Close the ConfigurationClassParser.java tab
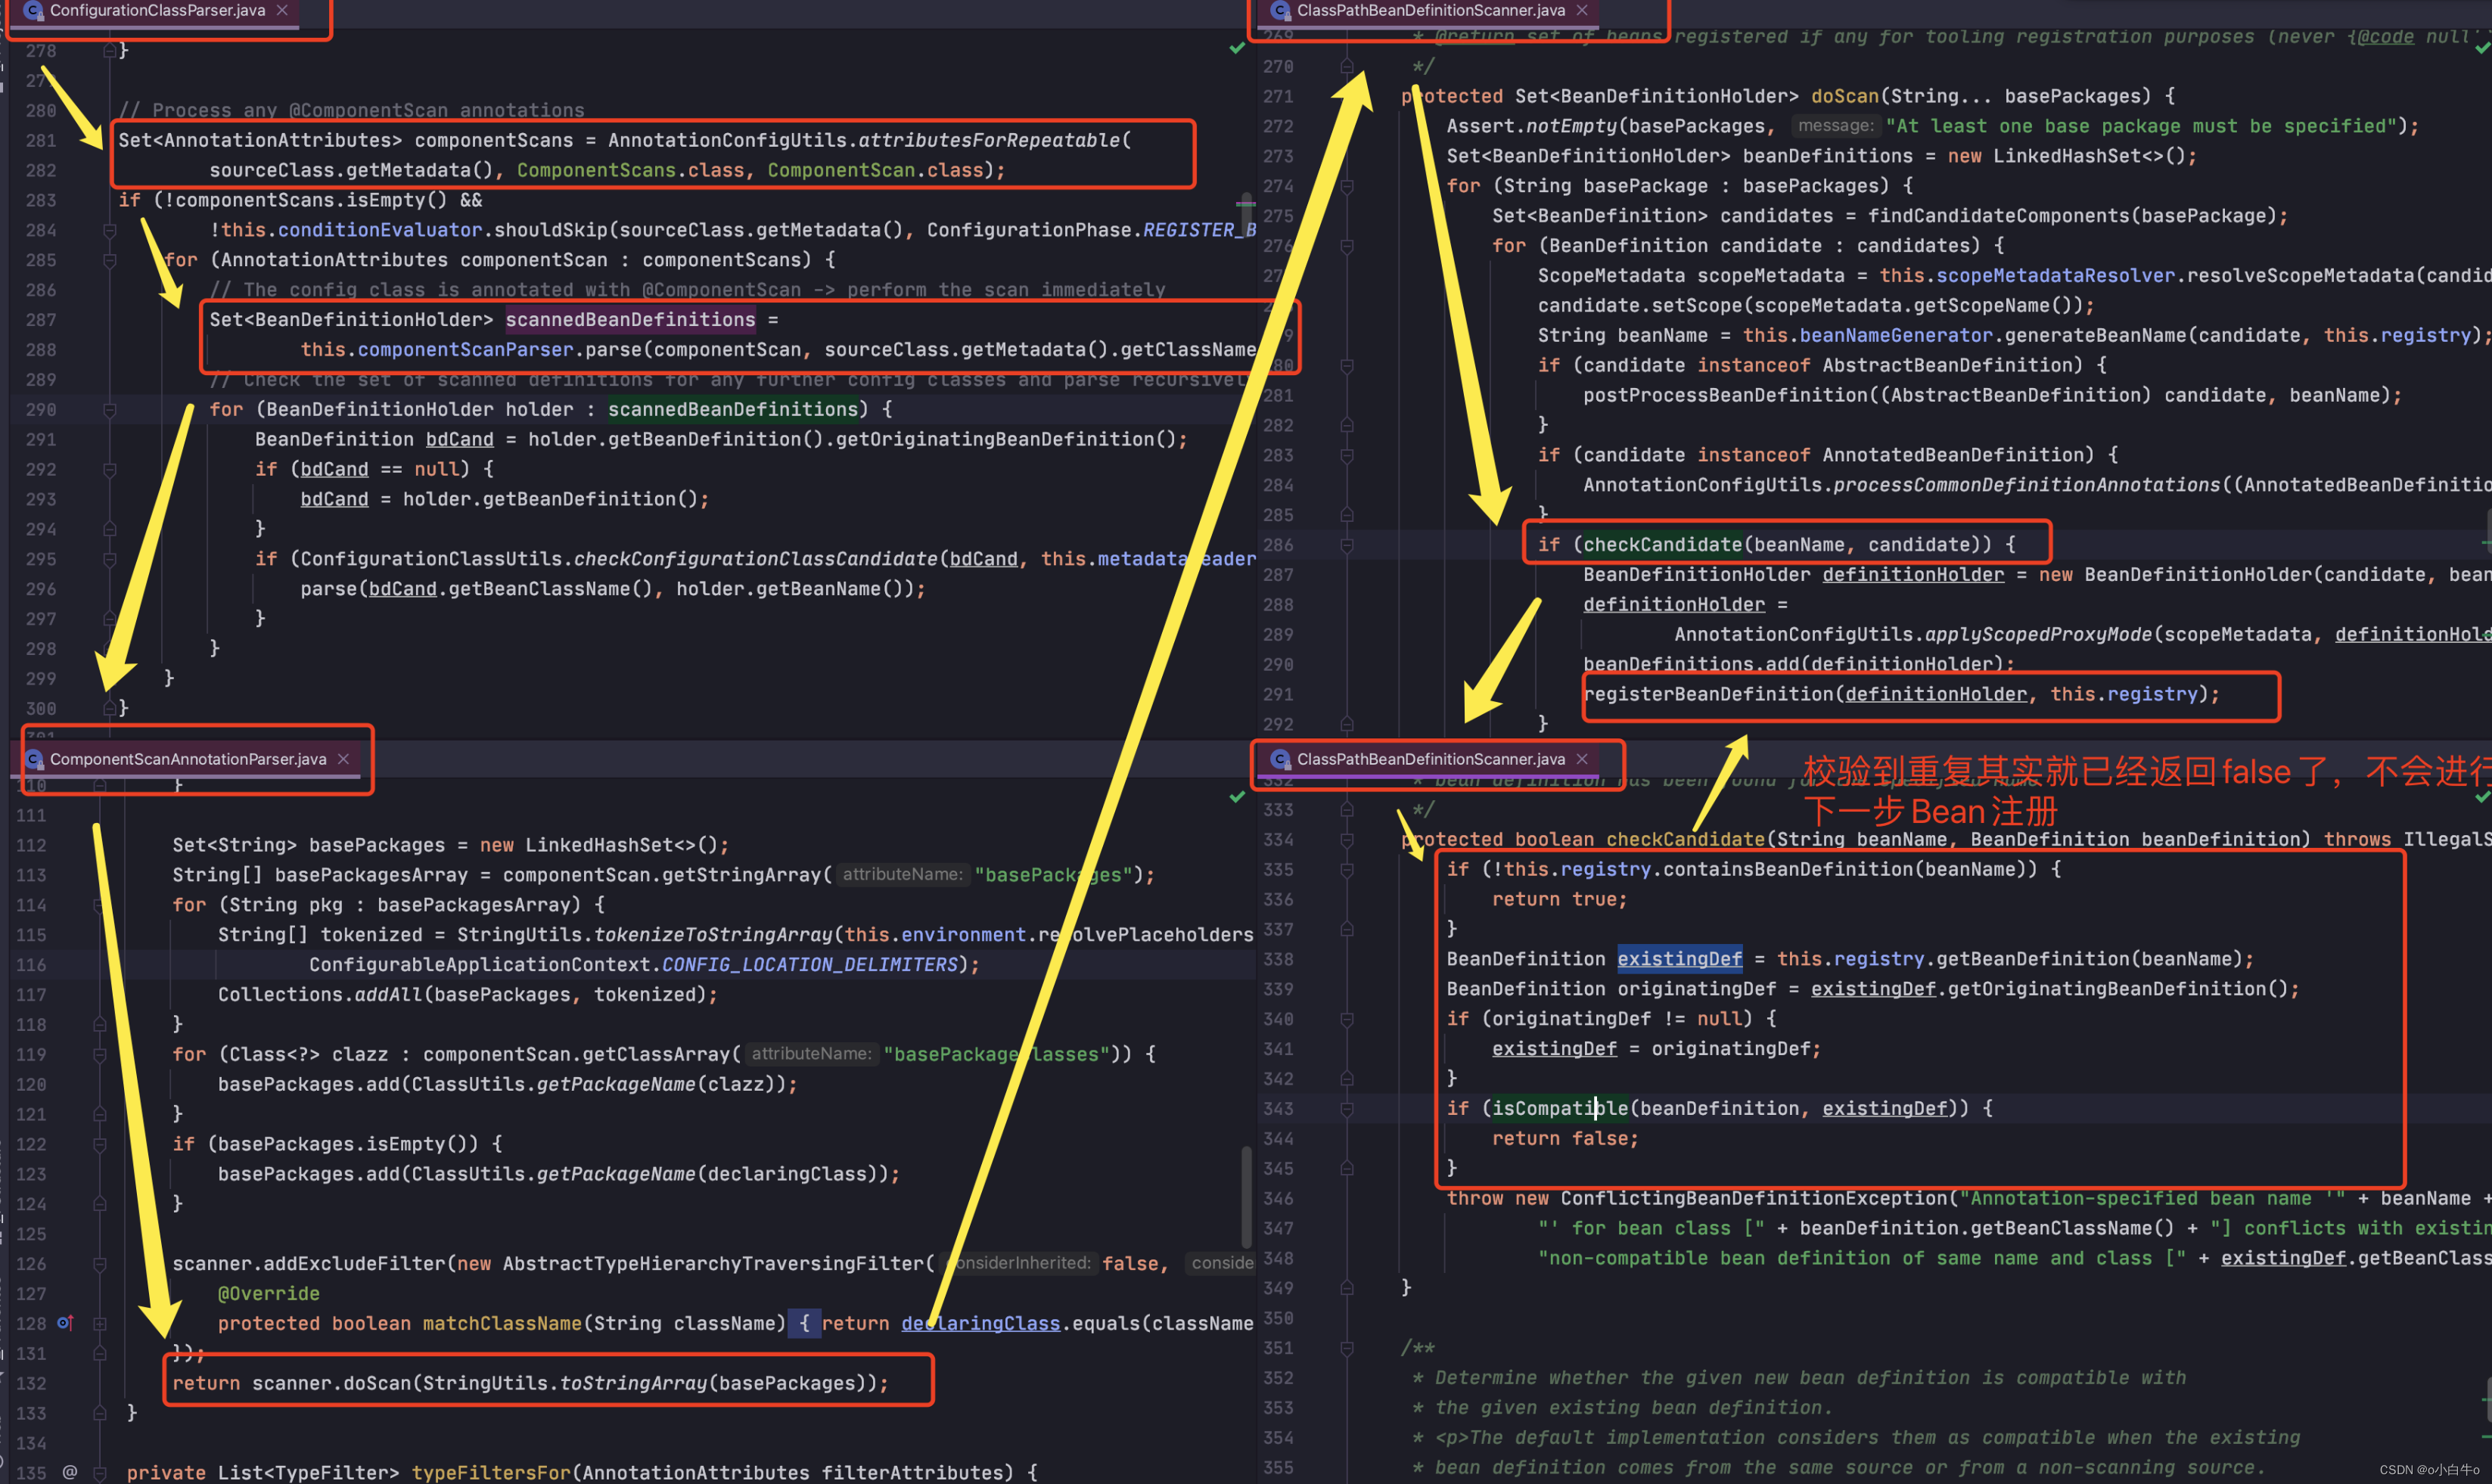Viewport: 2492px width, 1484px height. 282,10
